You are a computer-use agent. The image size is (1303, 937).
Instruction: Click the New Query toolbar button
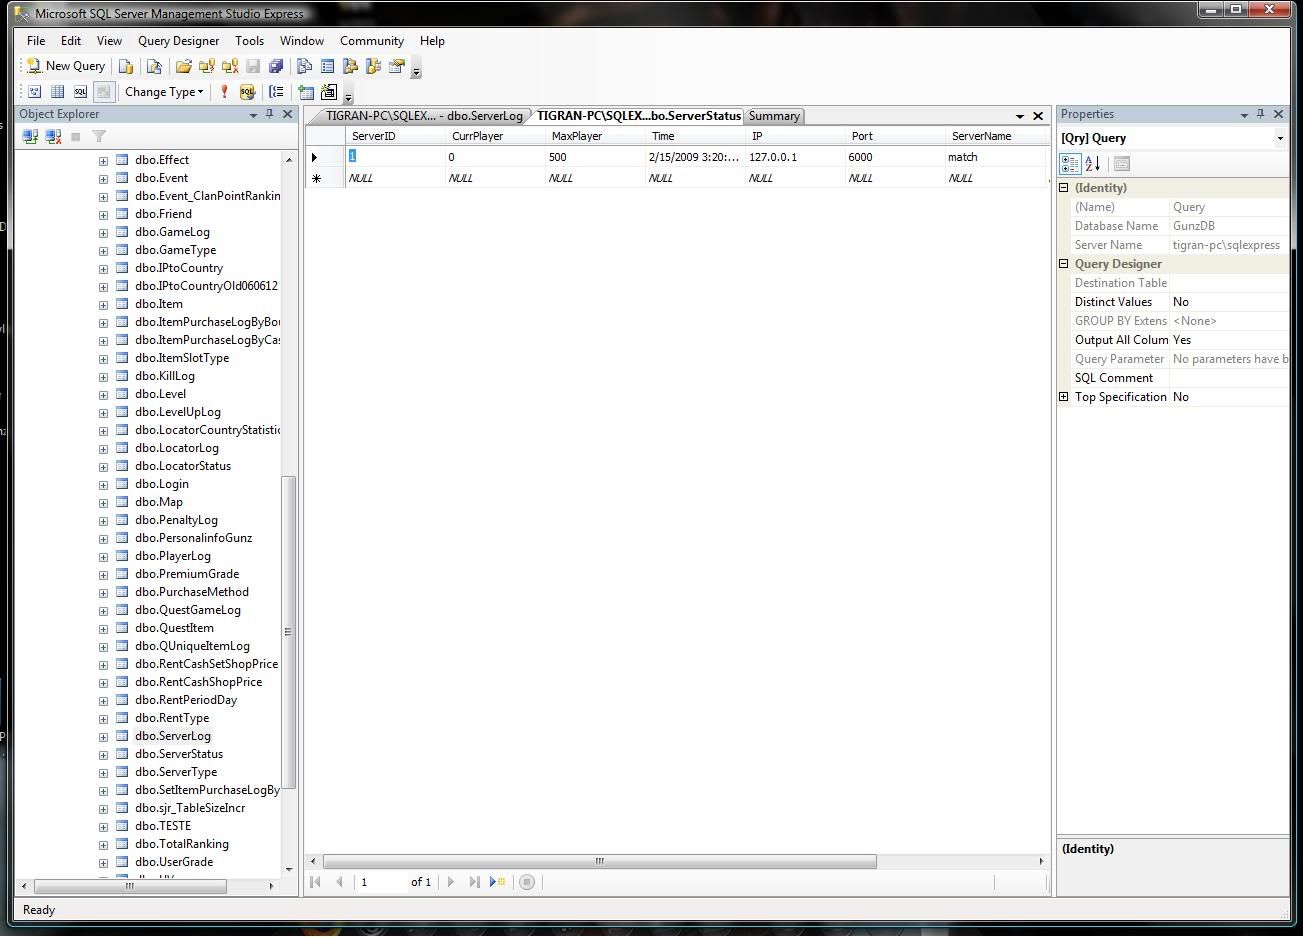click(66, 66)
